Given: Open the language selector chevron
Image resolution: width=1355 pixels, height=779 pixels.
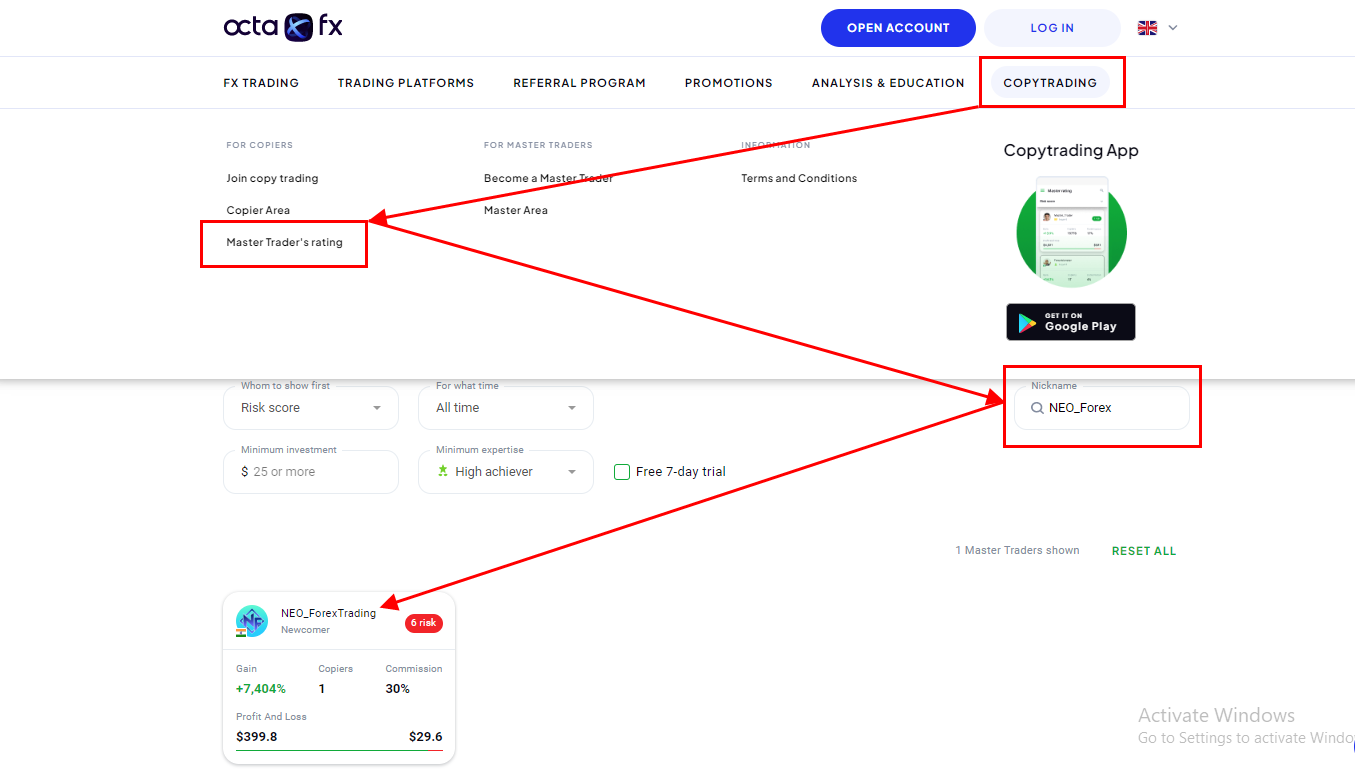Looking at the screenshot, I should tap(1173, 28).
